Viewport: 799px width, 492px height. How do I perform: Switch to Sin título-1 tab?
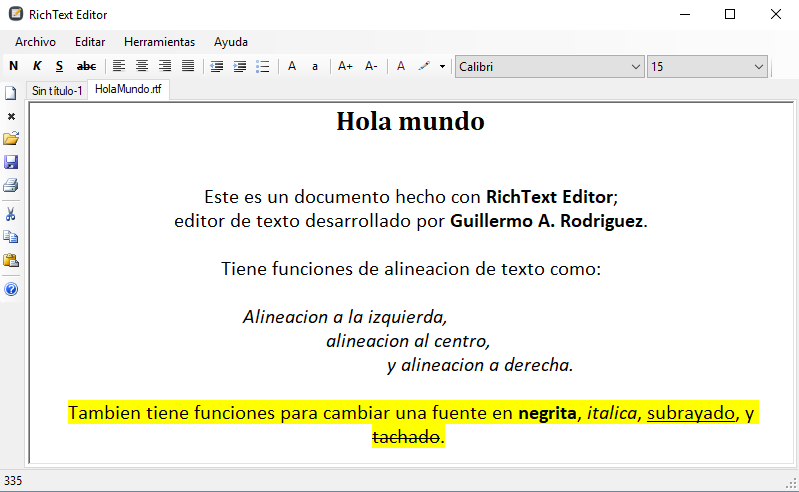57,91
